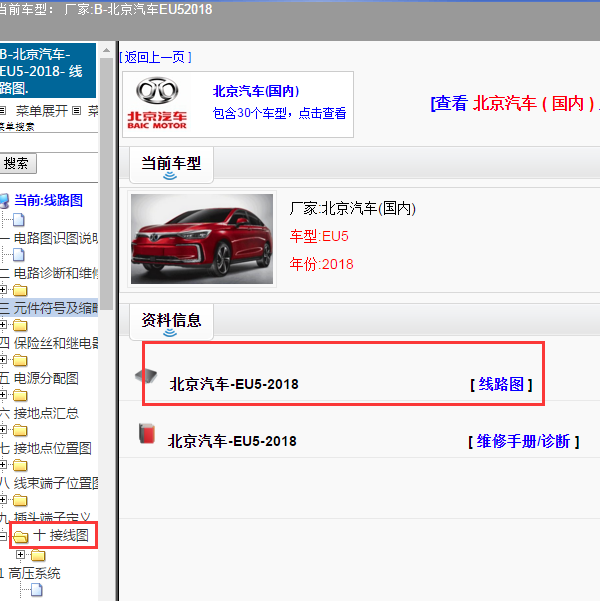600x601 pixels.
Task: Select the '当前车型' tab header
Action: [x=171, y=164]
